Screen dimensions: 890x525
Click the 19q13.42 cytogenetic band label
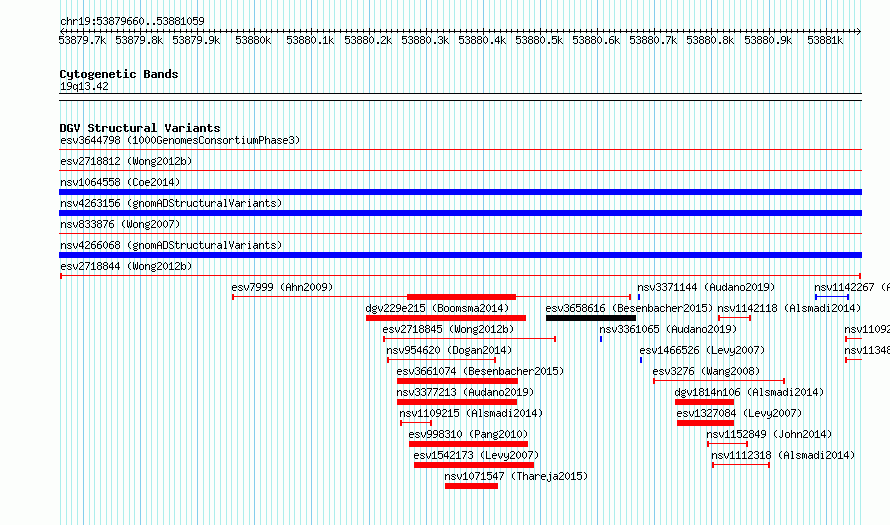(84, 86)
